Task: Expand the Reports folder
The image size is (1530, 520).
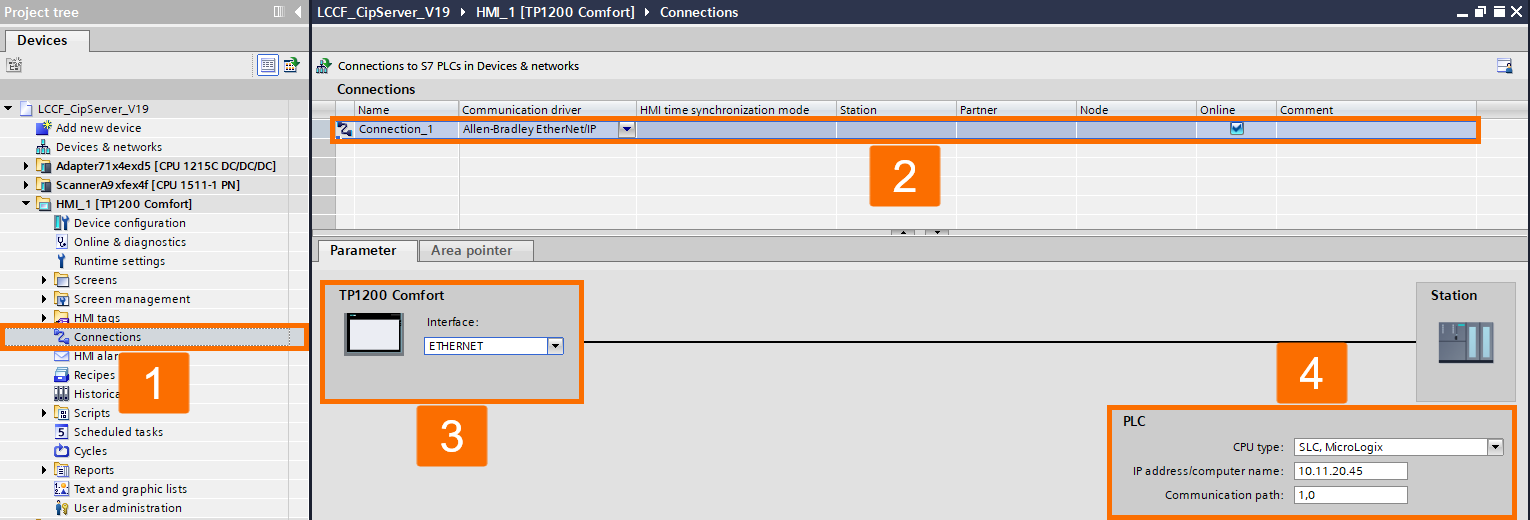Action: tap(44, 470)
